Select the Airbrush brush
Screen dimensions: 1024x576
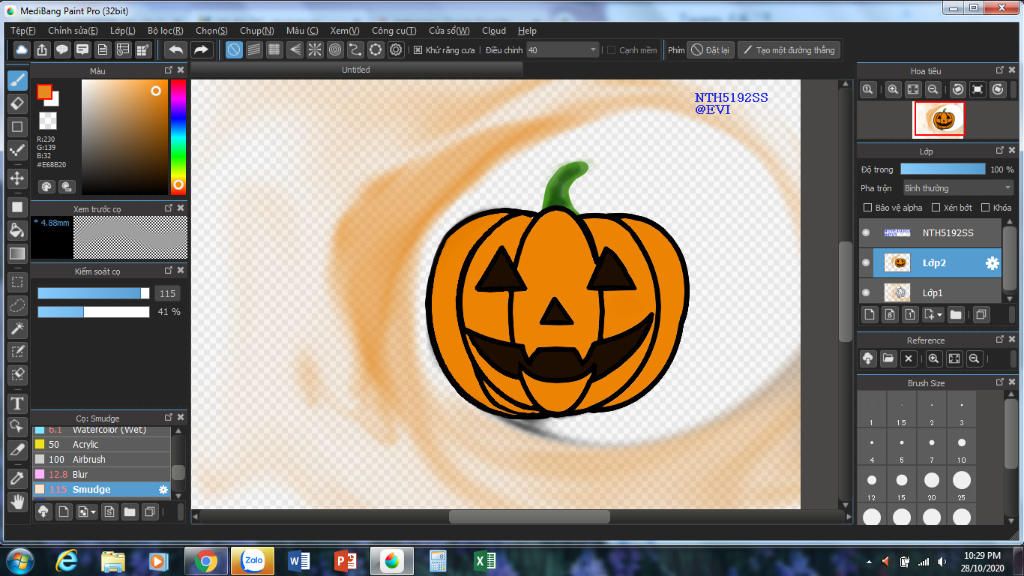[102, 459]
